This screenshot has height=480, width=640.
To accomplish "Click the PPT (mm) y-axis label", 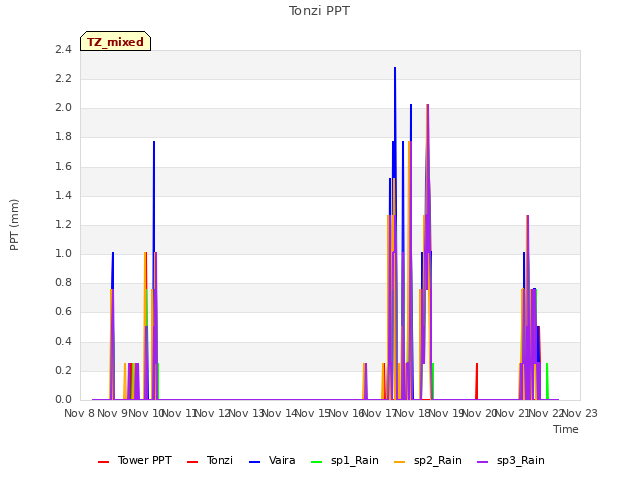I will 14,225.
